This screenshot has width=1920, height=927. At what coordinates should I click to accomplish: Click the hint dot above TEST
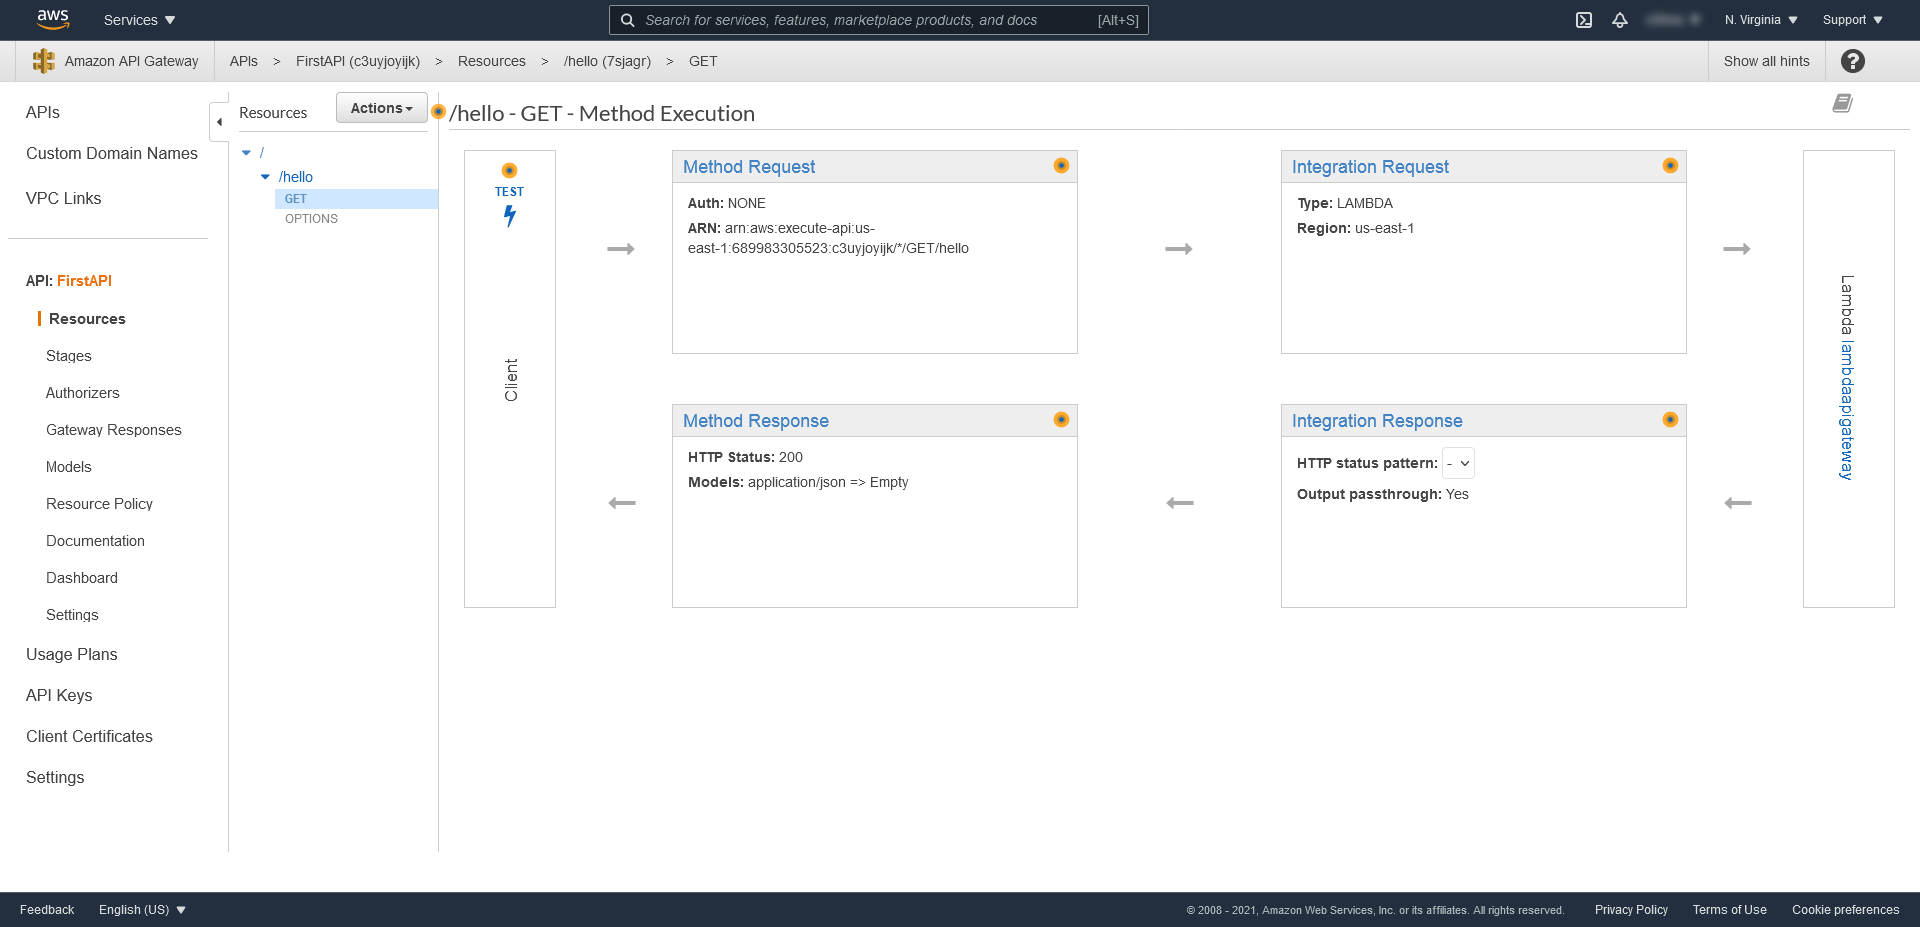click(x=509, y=171)
